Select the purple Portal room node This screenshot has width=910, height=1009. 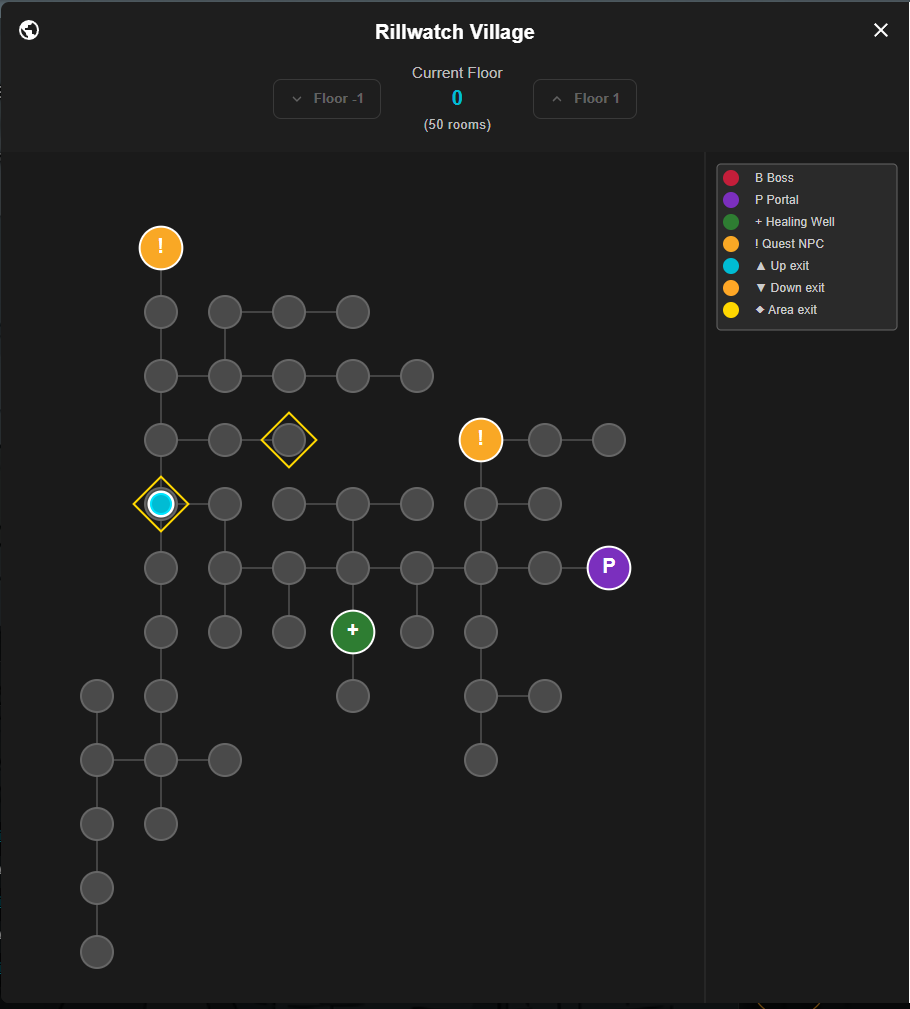(x=609, y=568)
